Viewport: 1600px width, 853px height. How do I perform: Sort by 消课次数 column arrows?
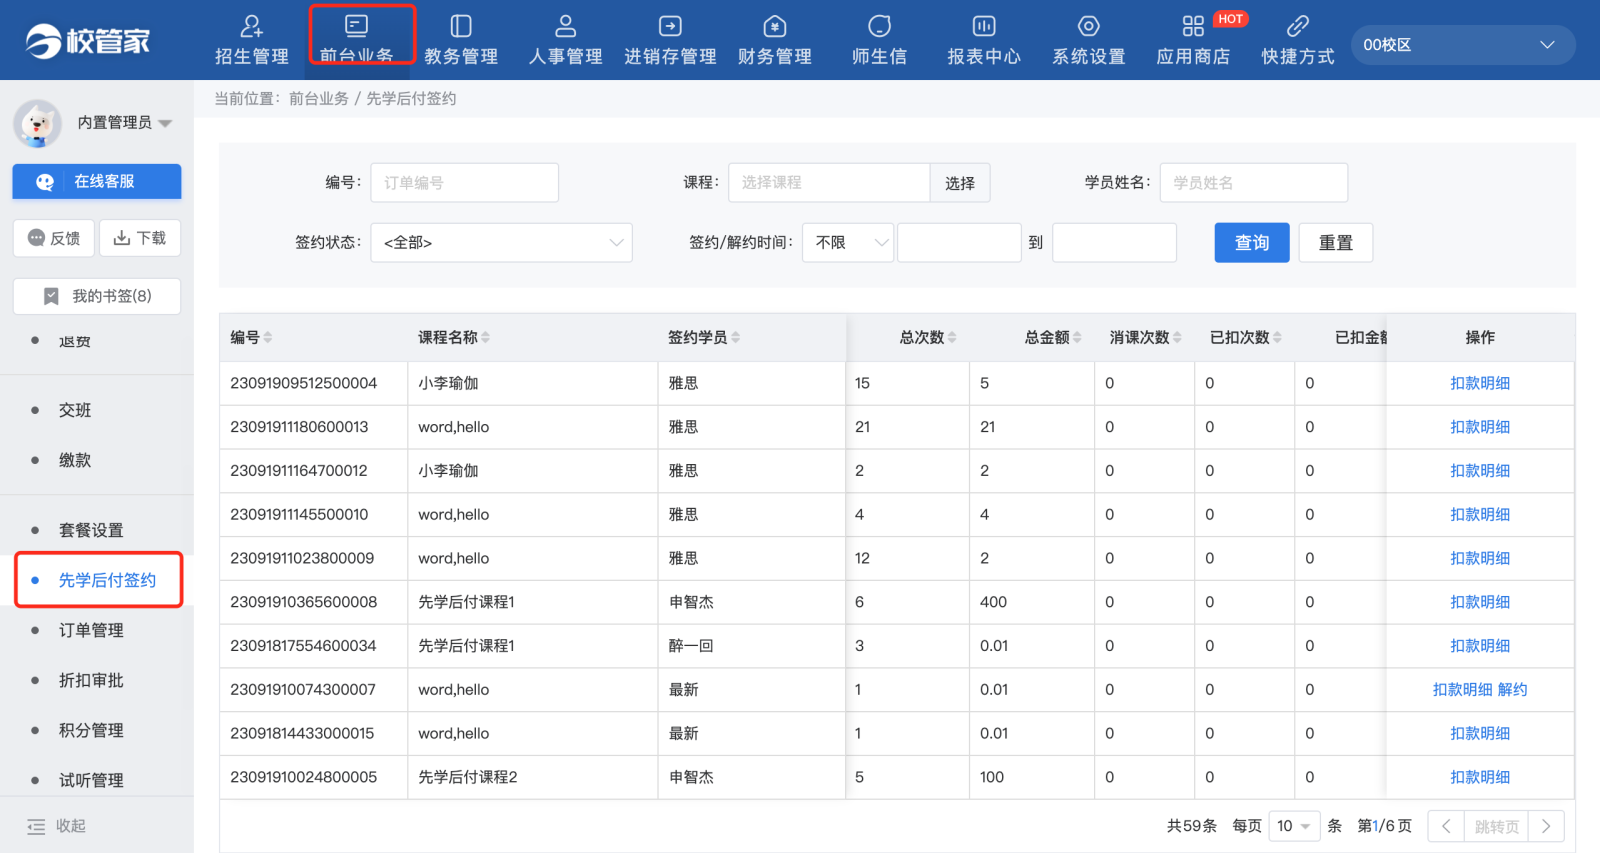click(x=1177, y=338)
